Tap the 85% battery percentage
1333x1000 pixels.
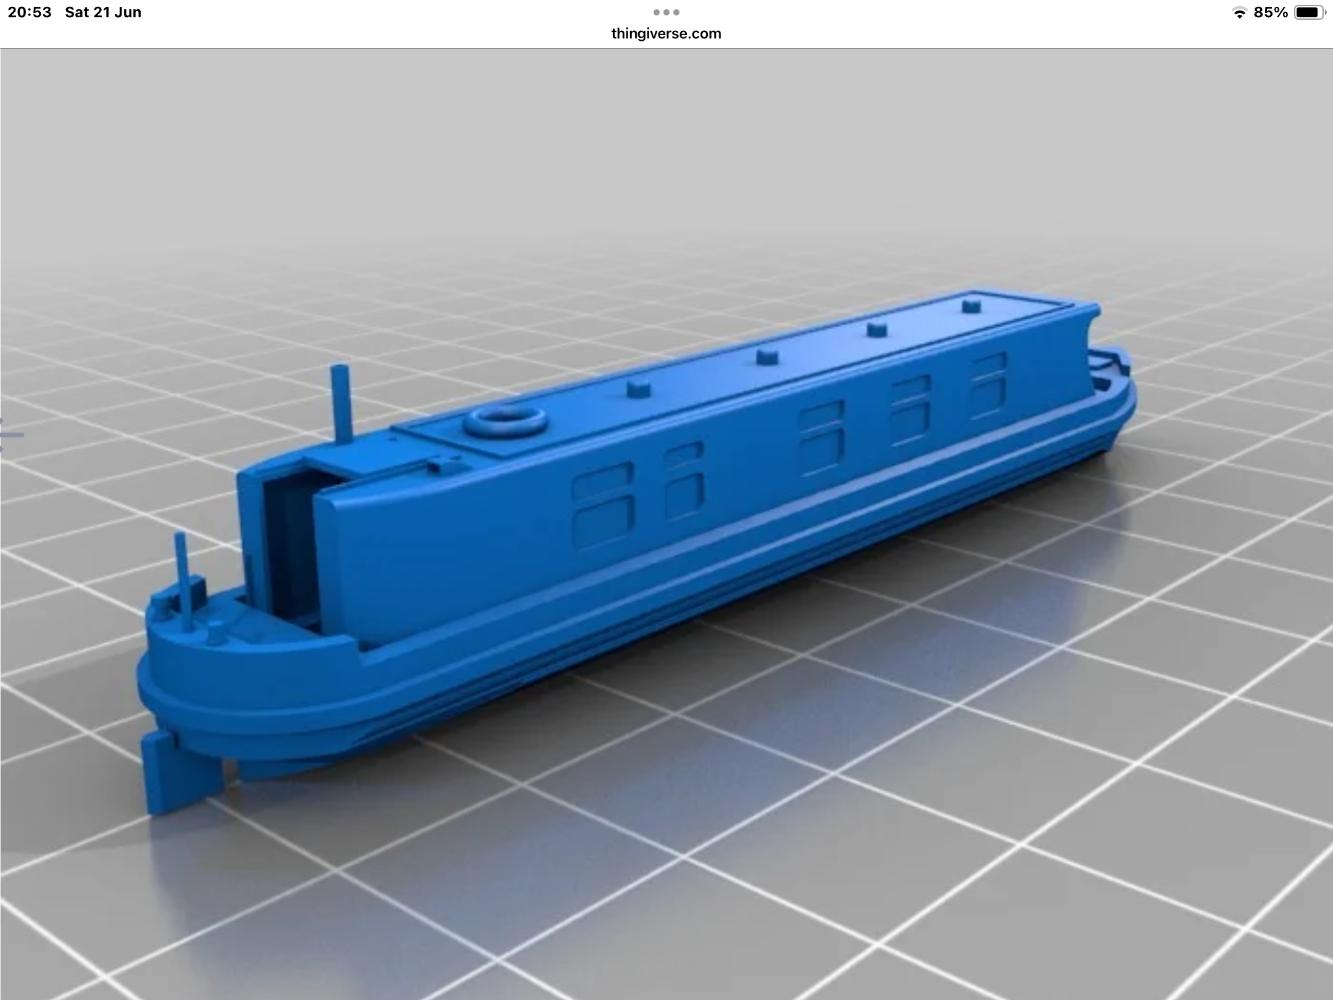pos(1271,13)
